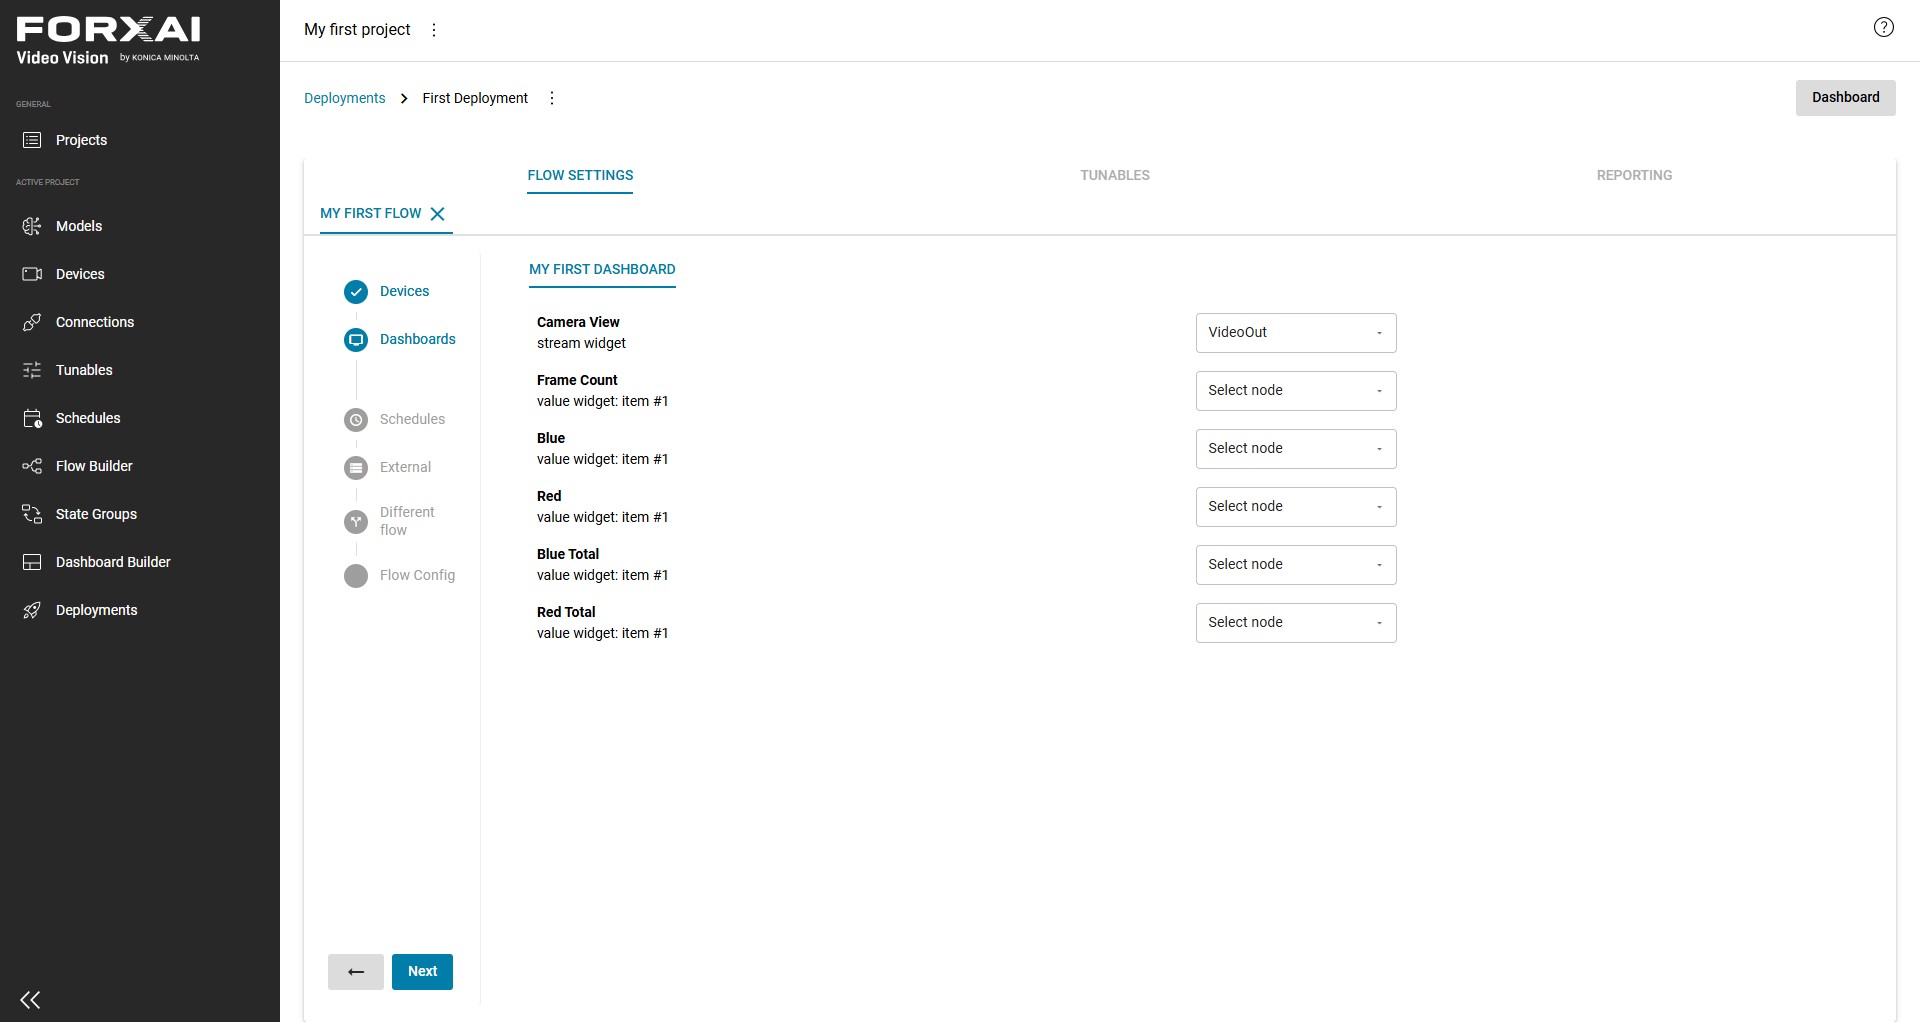Screen dimensions: 1920x1022
Task: Click the First Deployment breadcrumb text
Action: click(x=475, y=98)
